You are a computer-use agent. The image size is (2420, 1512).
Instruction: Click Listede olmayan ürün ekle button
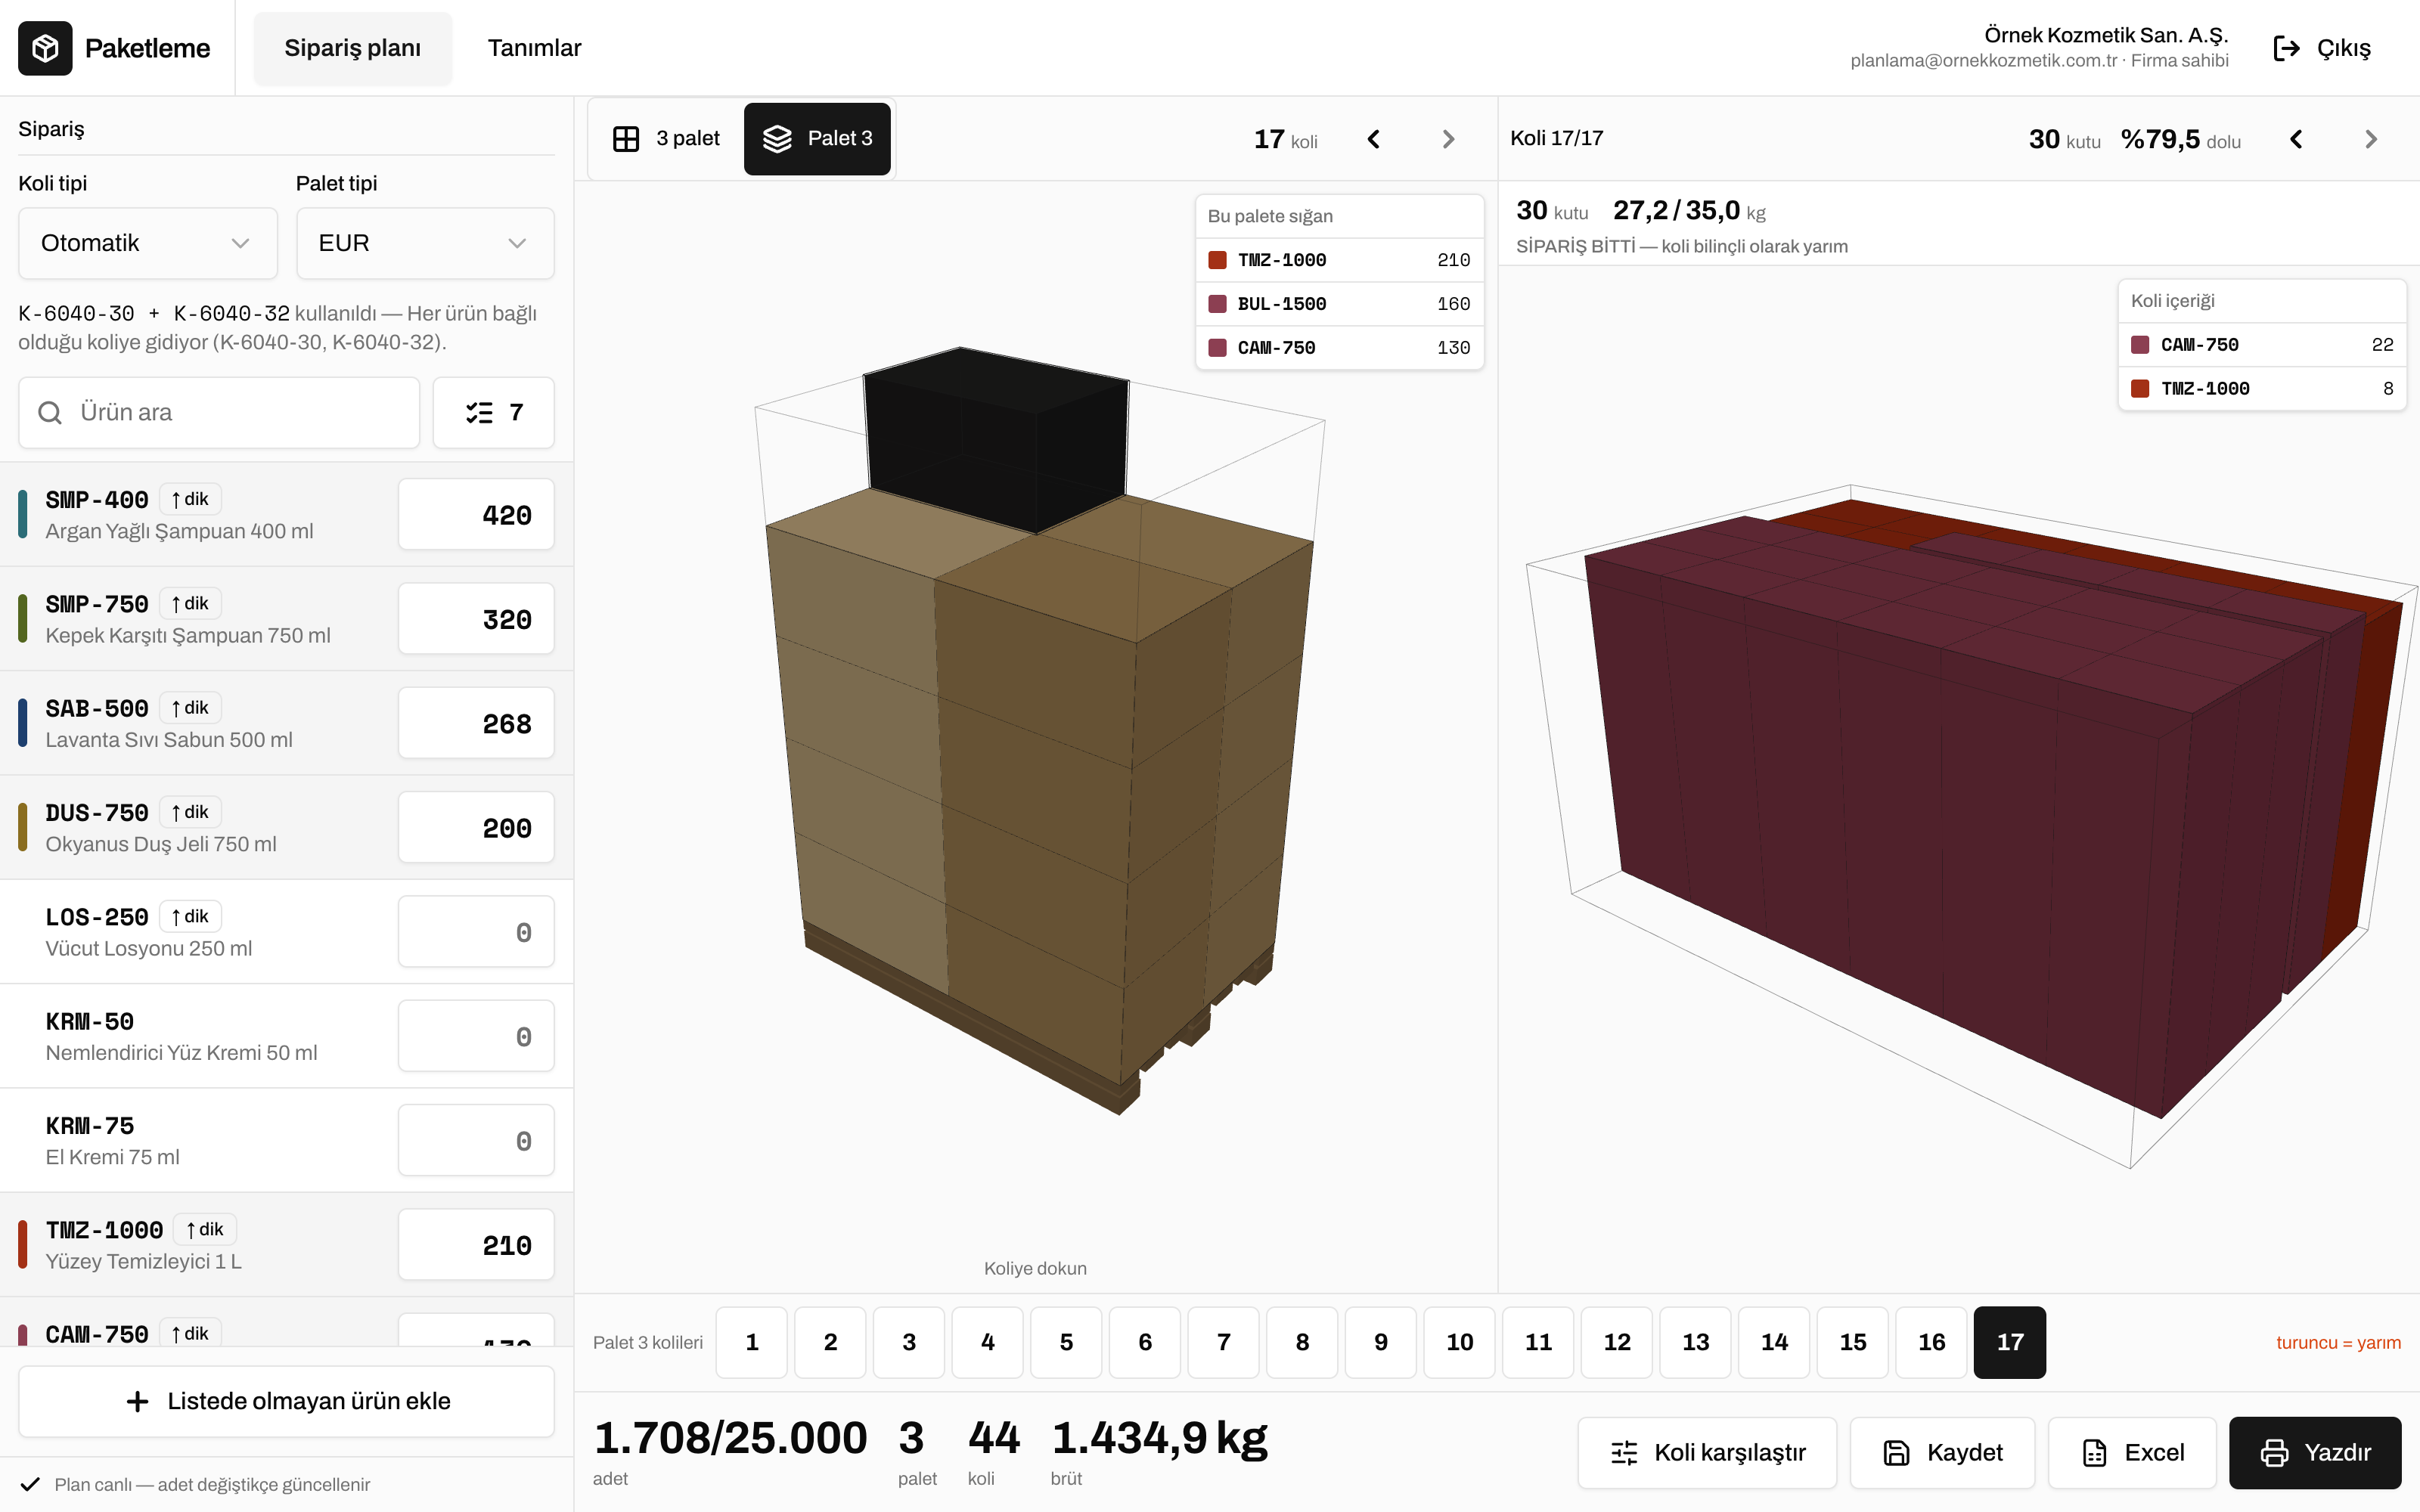coord(286,1401)
